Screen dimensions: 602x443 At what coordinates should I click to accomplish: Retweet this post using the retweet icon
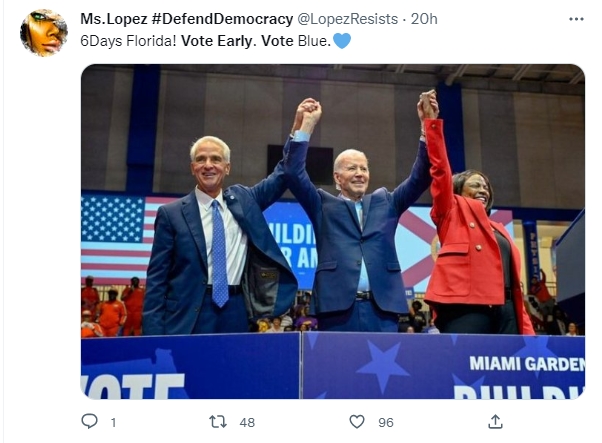point(218,422)
